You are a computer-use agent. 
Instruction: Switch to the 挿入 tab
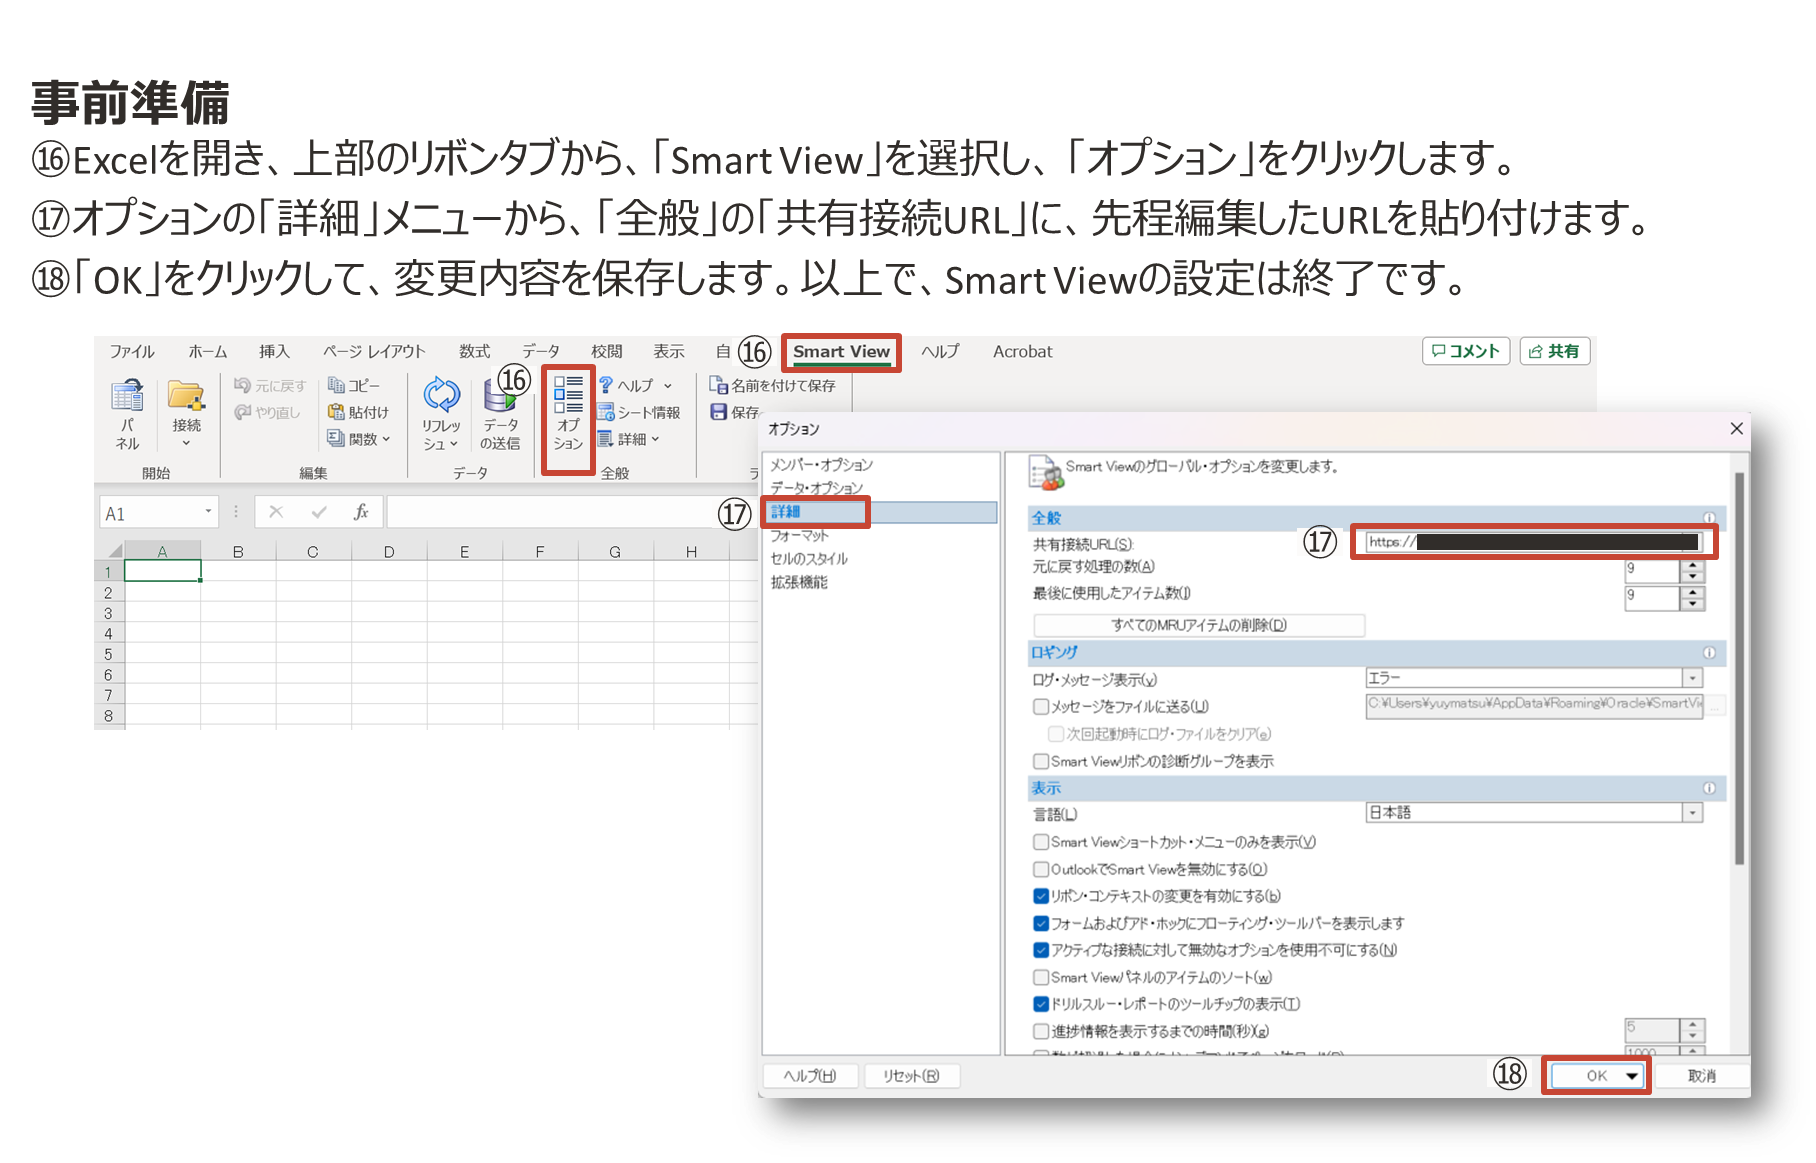(274, 352)
